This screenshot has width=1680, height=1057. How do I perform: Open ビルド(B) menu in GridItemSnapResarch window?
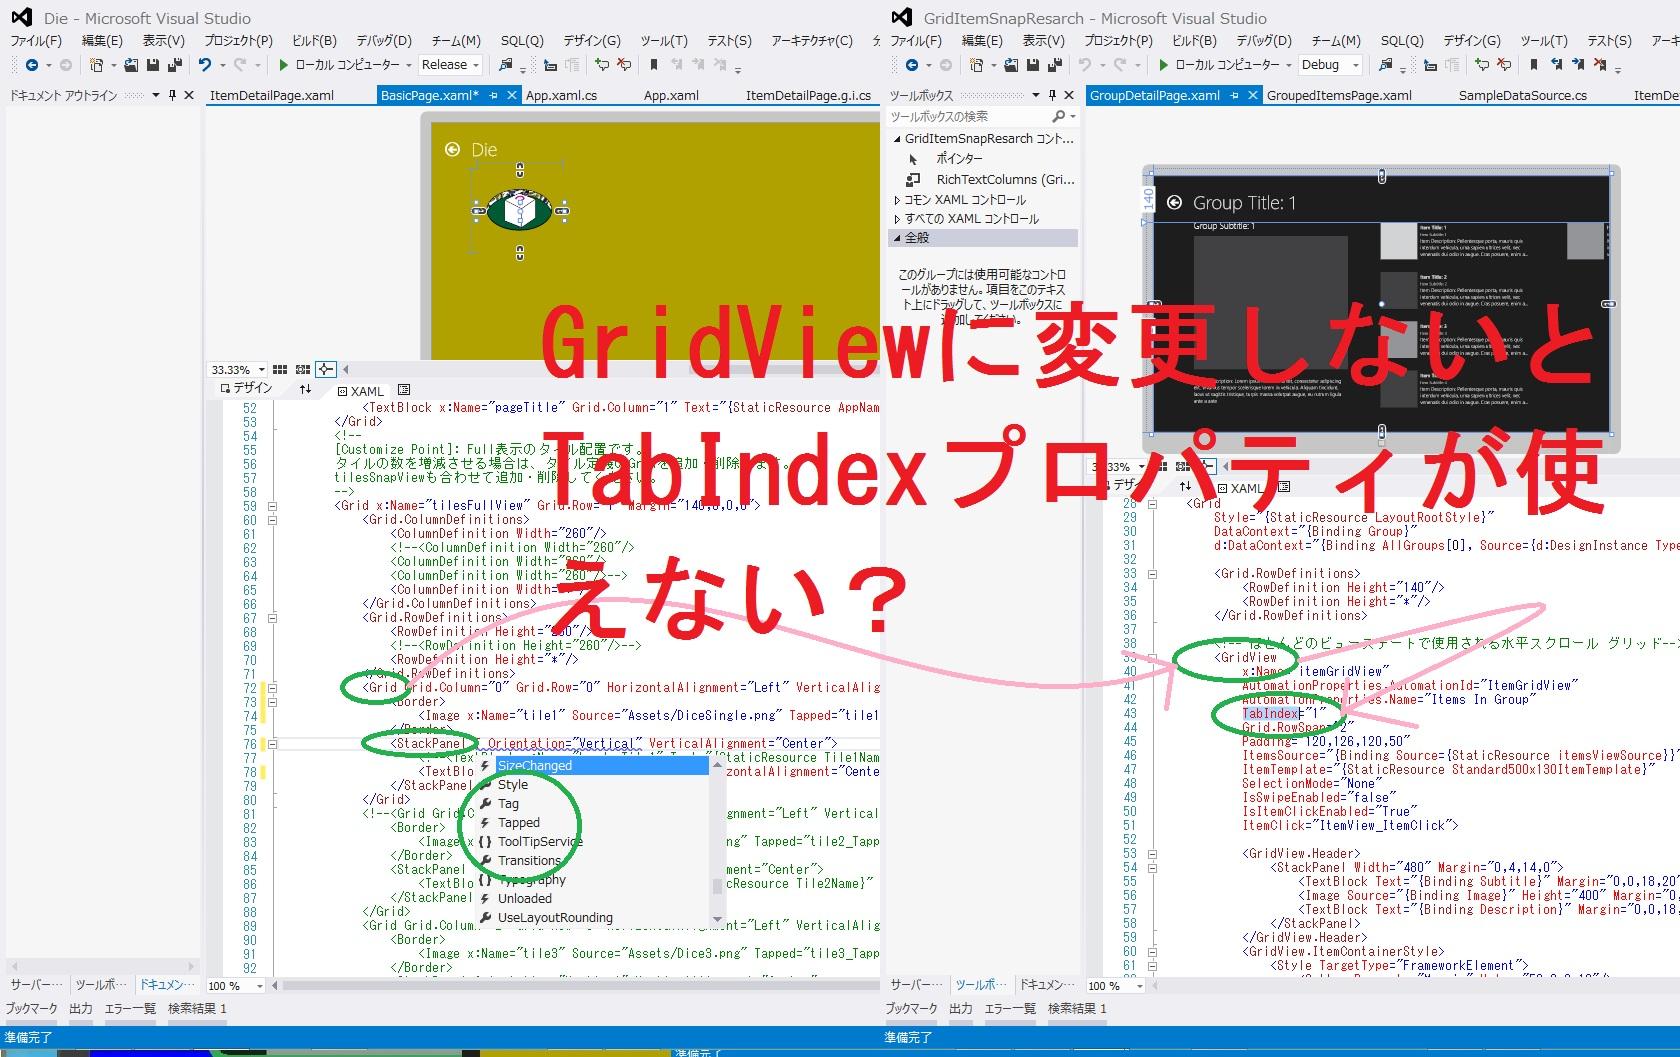pos(1194,41)
